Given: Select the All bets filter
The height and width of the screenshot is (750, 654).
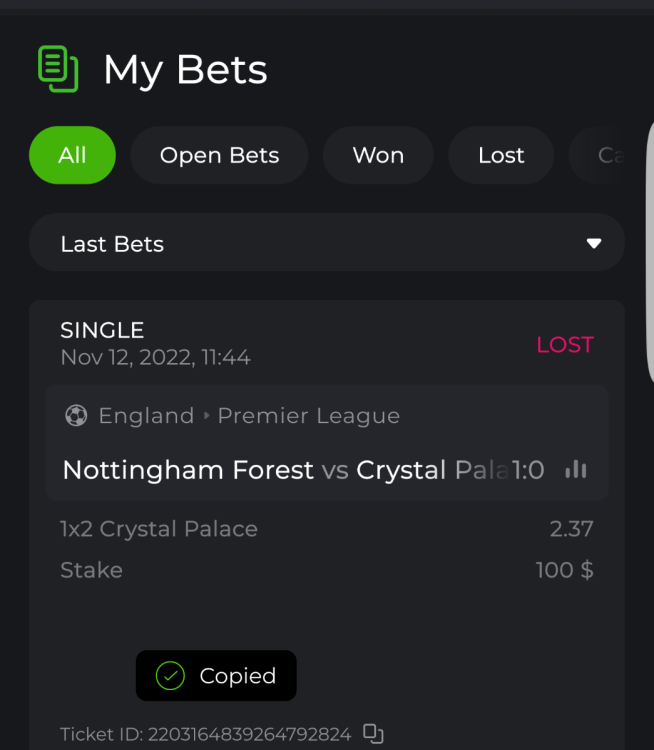Looking at the screenshot, I should [72, 155].
